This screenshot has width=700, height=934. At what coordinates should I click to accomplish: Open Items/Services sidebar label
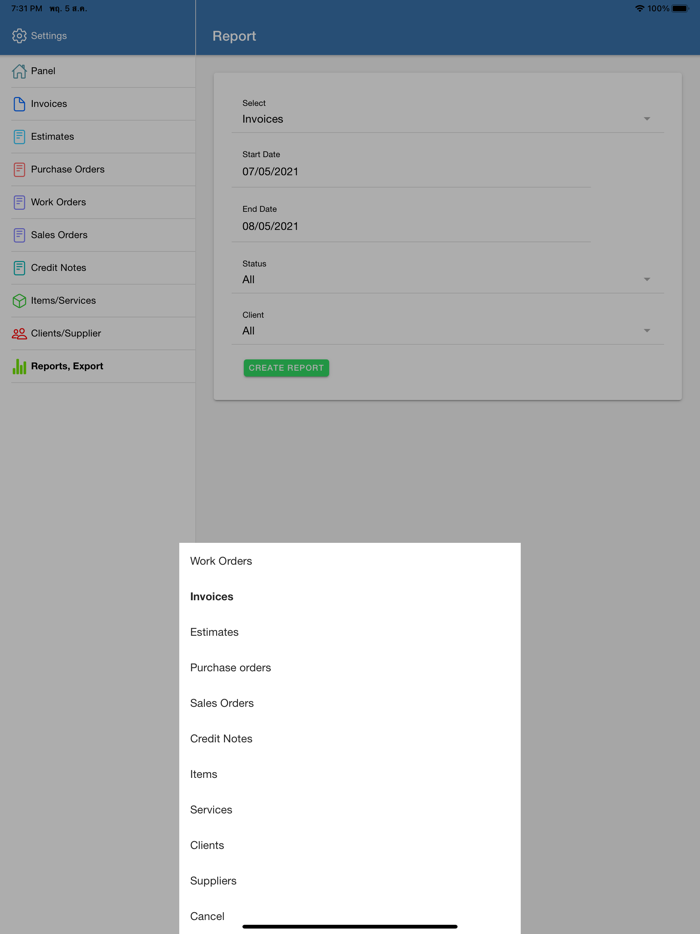[63, 300]
